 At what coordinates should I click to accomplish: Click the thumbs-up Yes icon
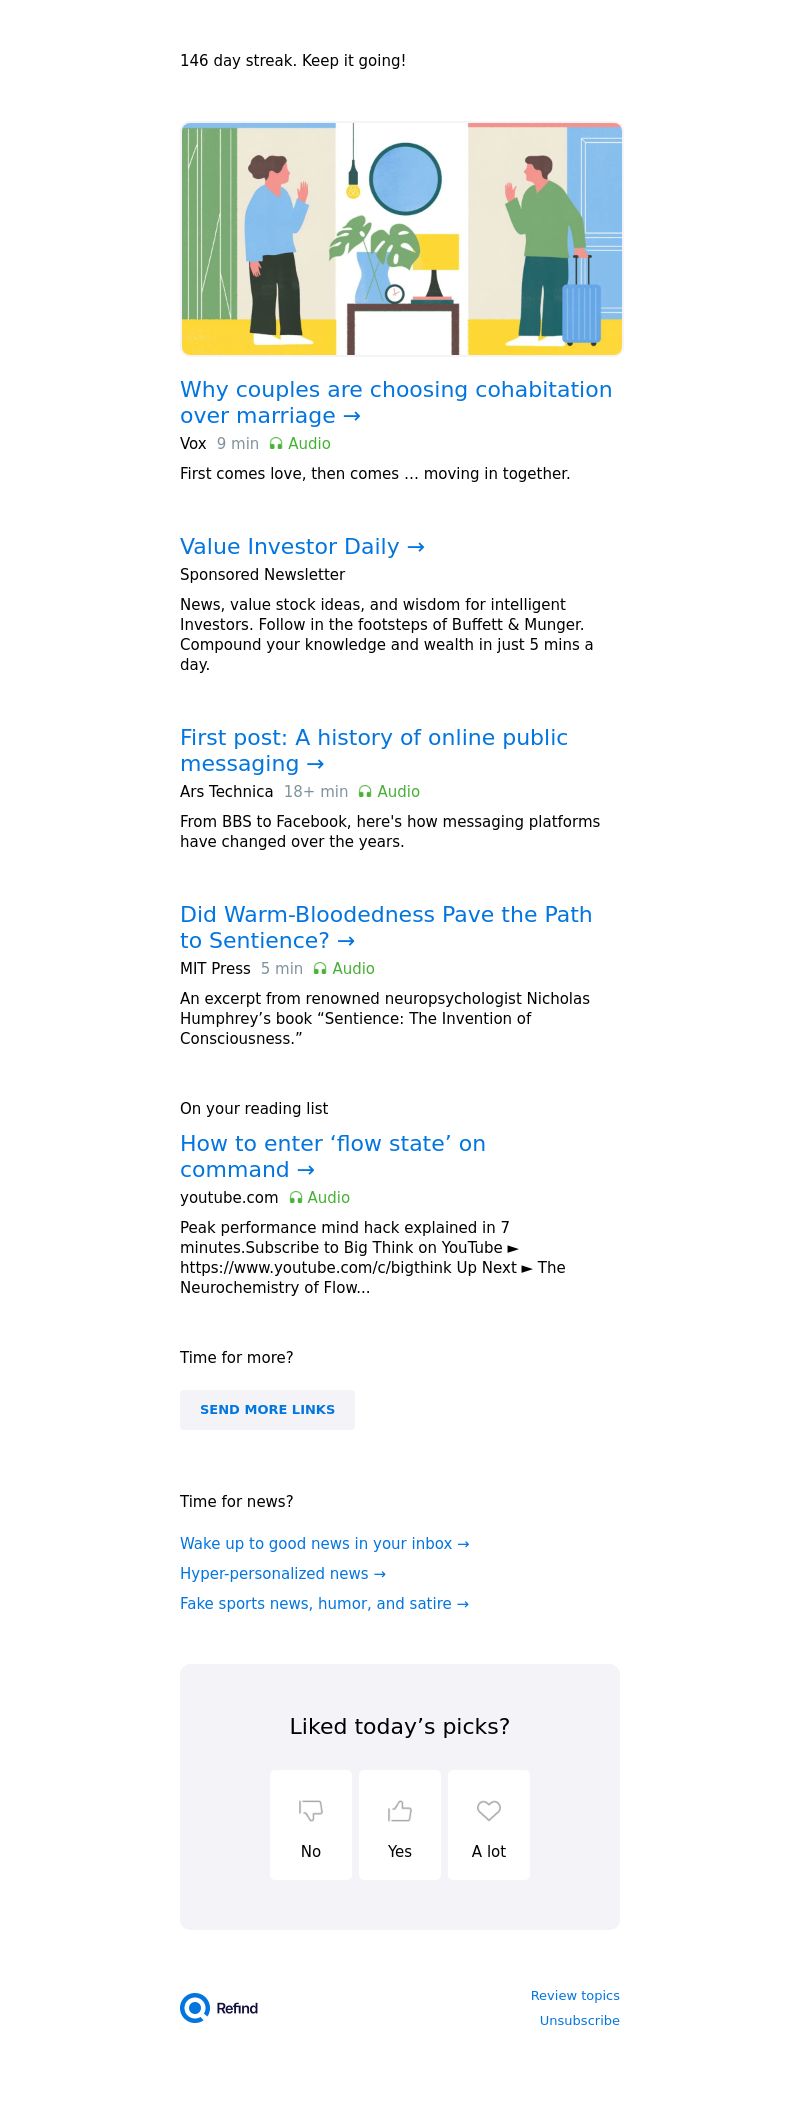(400, 1810)
